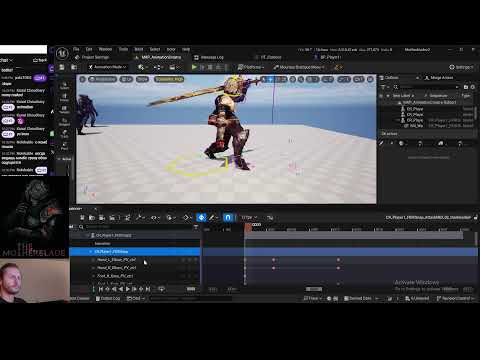This screenshot has height=360, width=480.
Task: Open the File menu
Action: 76,49
